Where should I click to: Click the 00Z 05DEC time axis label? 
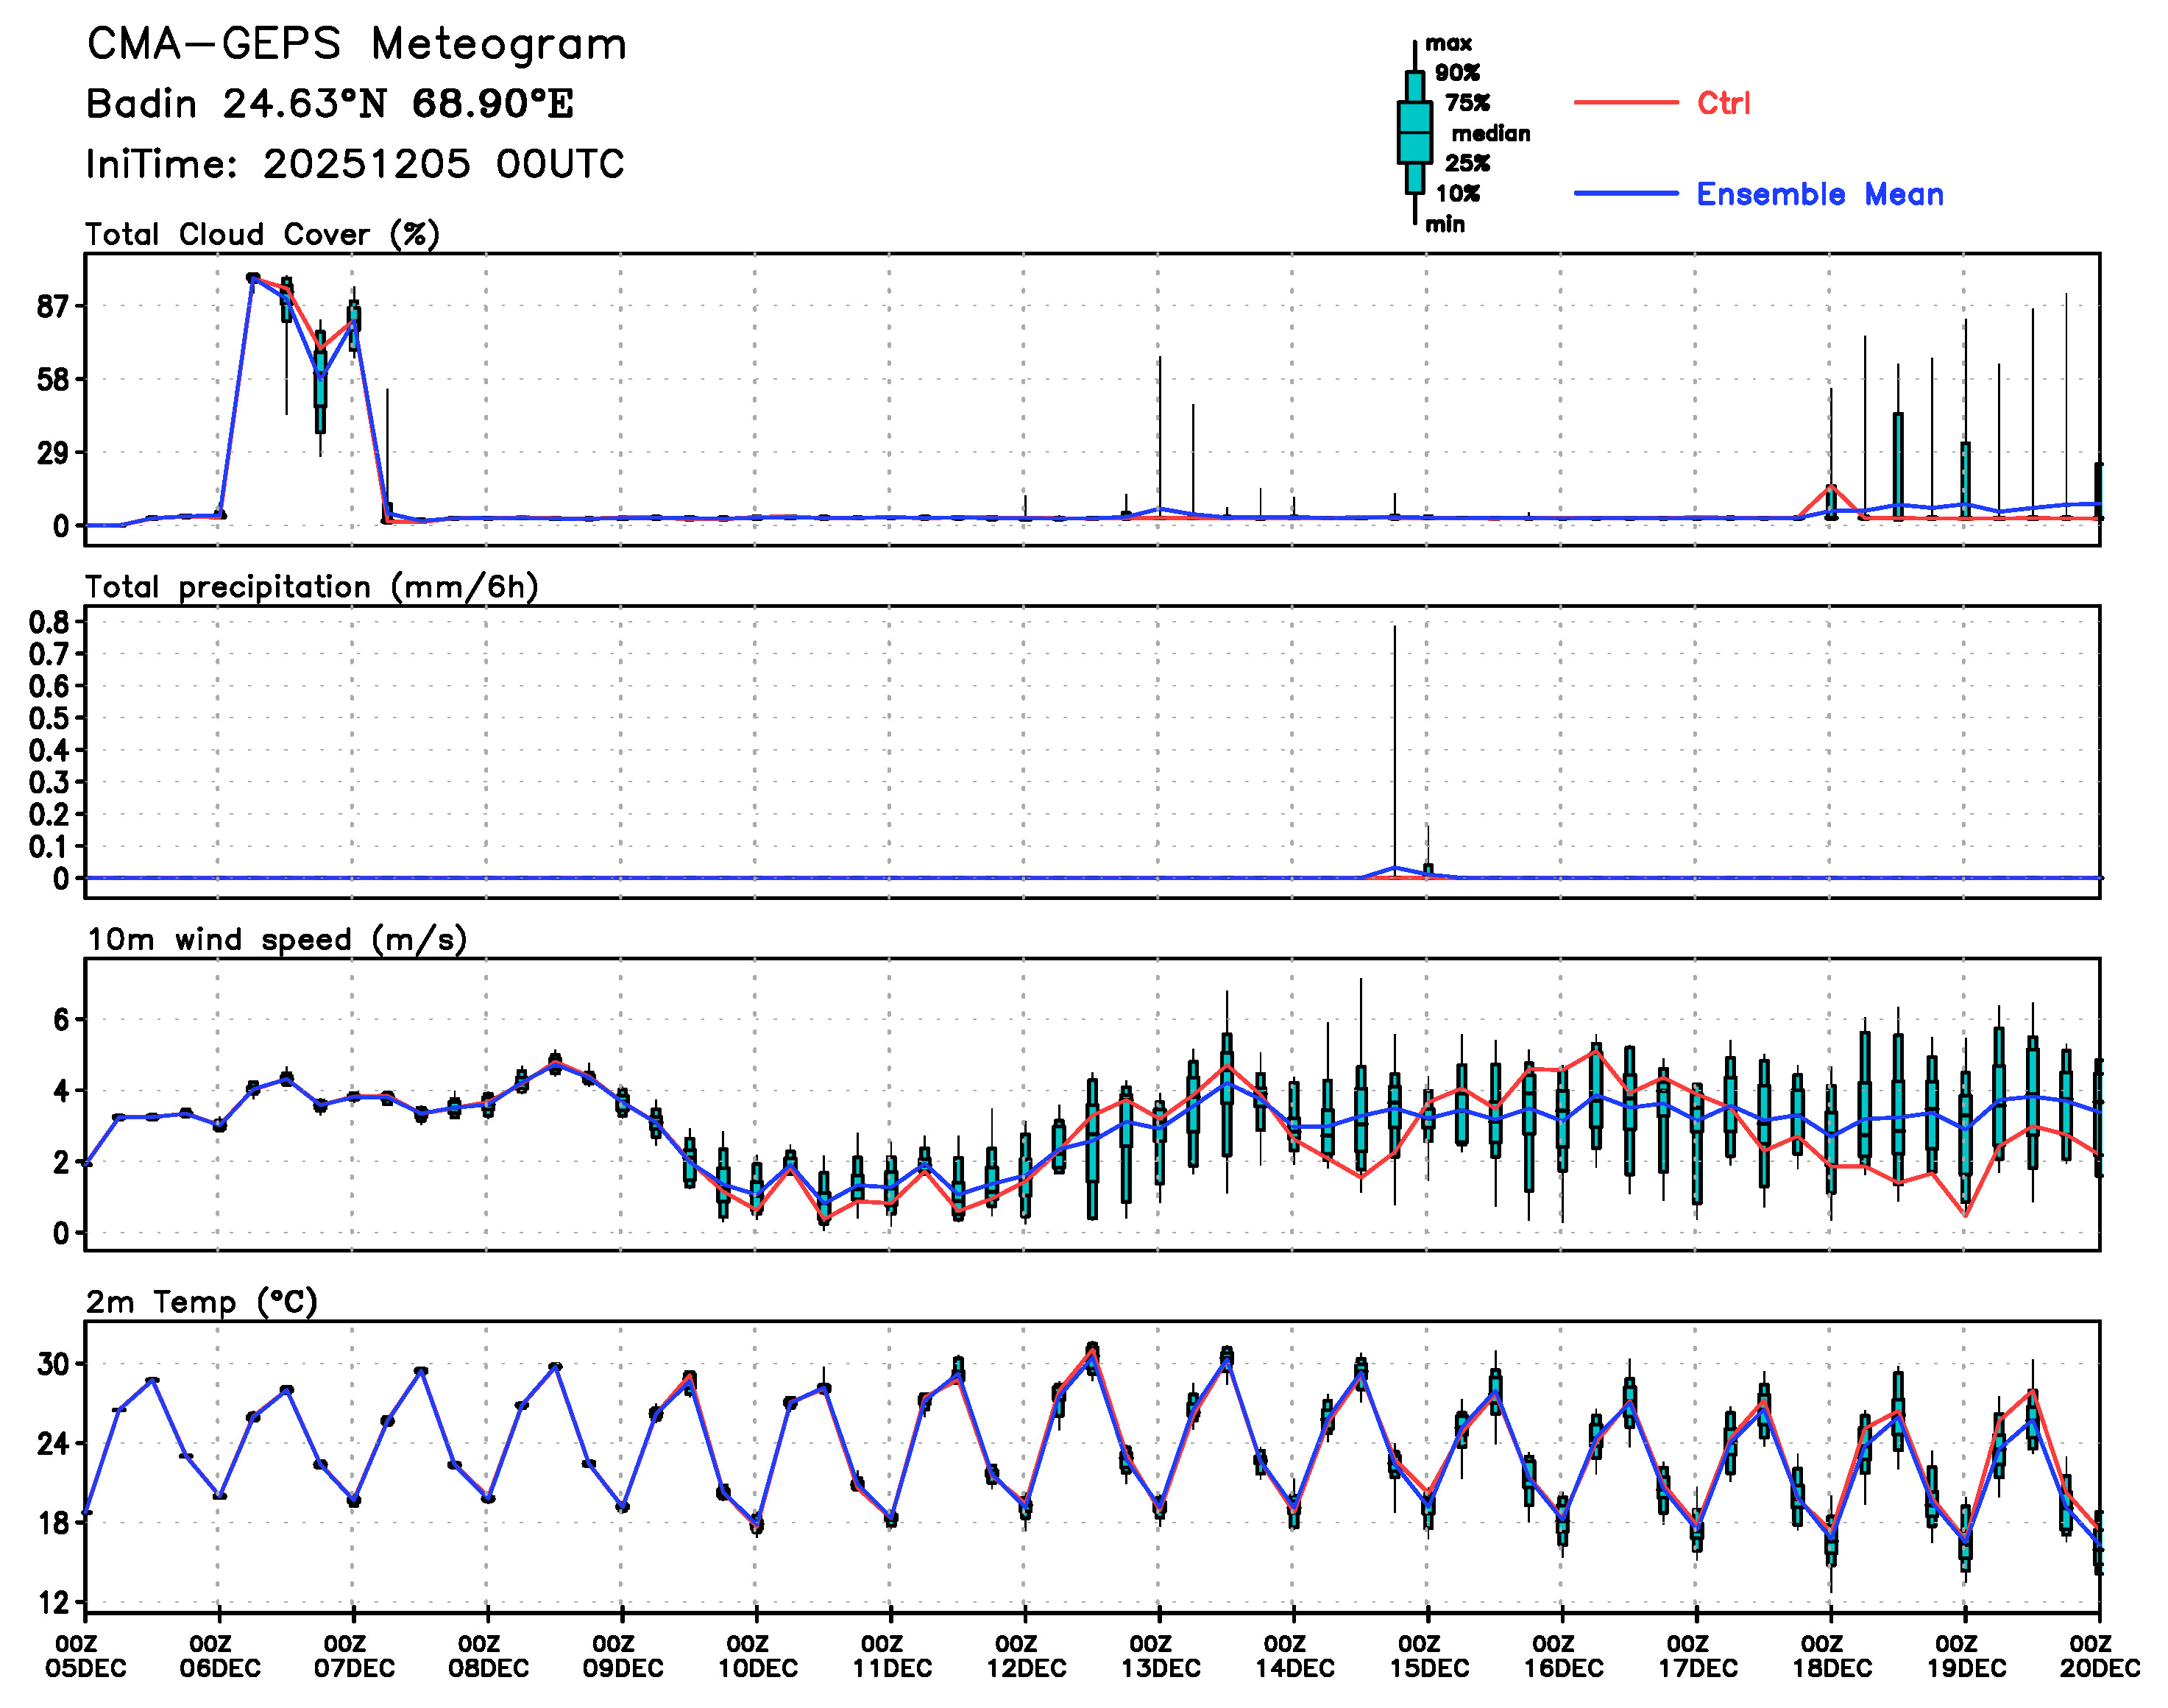click(x=85, y=1656)
